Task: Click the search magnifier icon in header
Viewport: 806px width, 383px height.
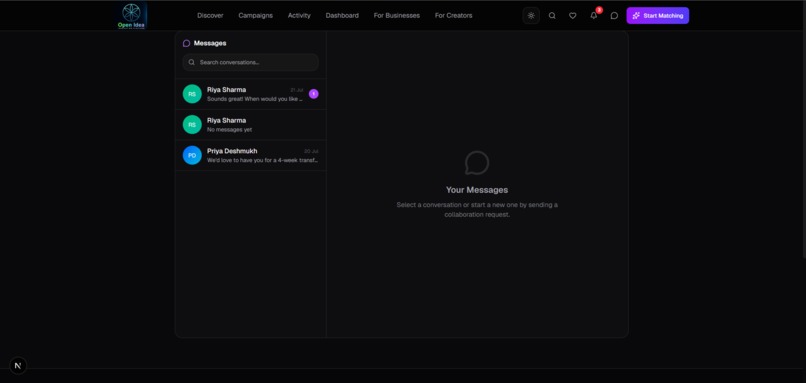Action: pyautogui.click(x=552, y=15)
